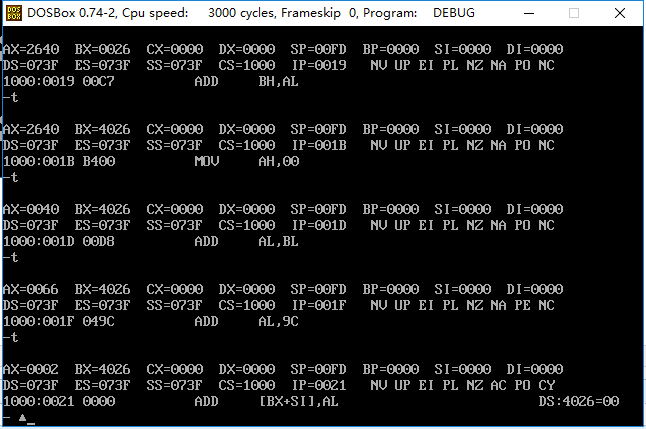646x429 pixels.
Task: Click the DOSBox icon in the title bar
Action: click(14, 13)
